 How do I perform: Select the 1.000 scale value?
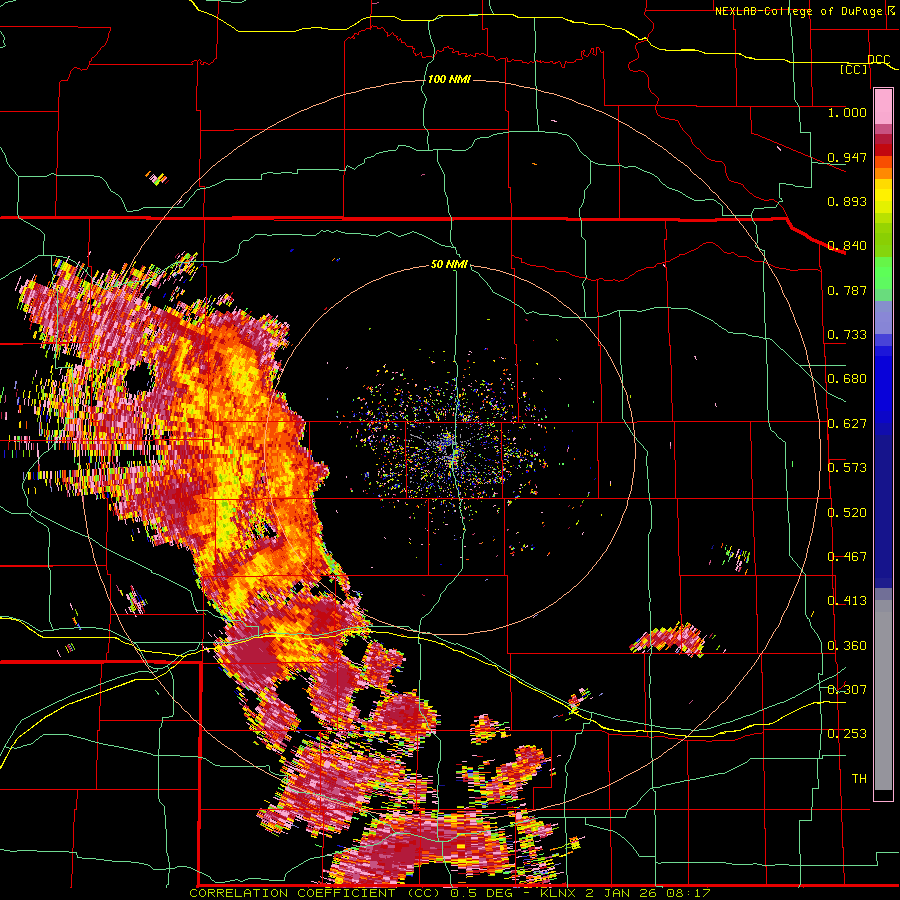(847, 112)
